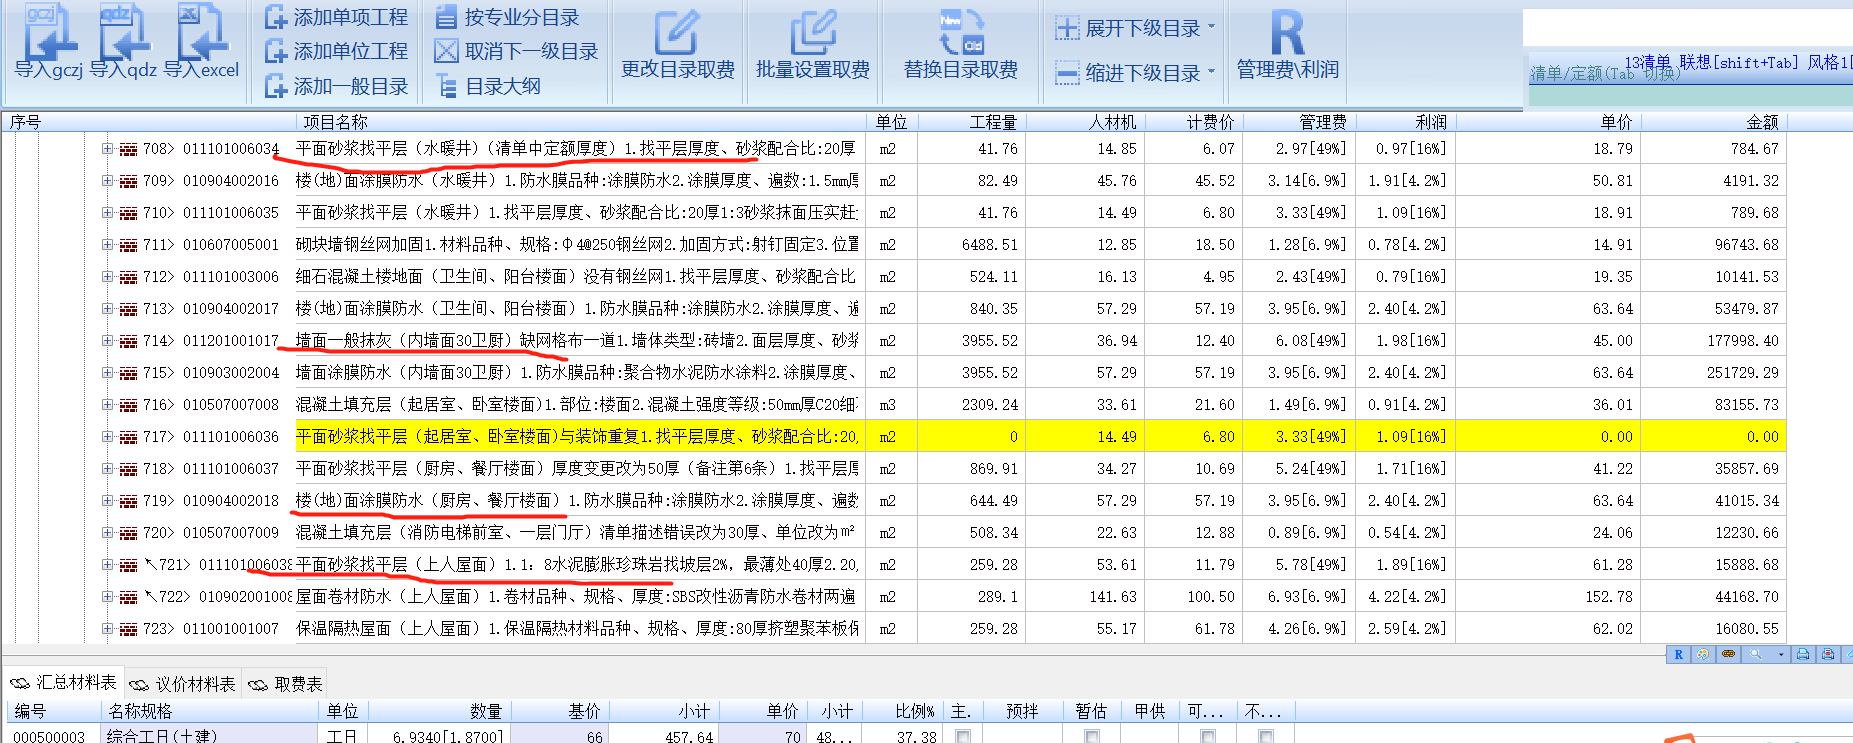Click the chain link icon in the mini toolbar

click(1728, 654)
